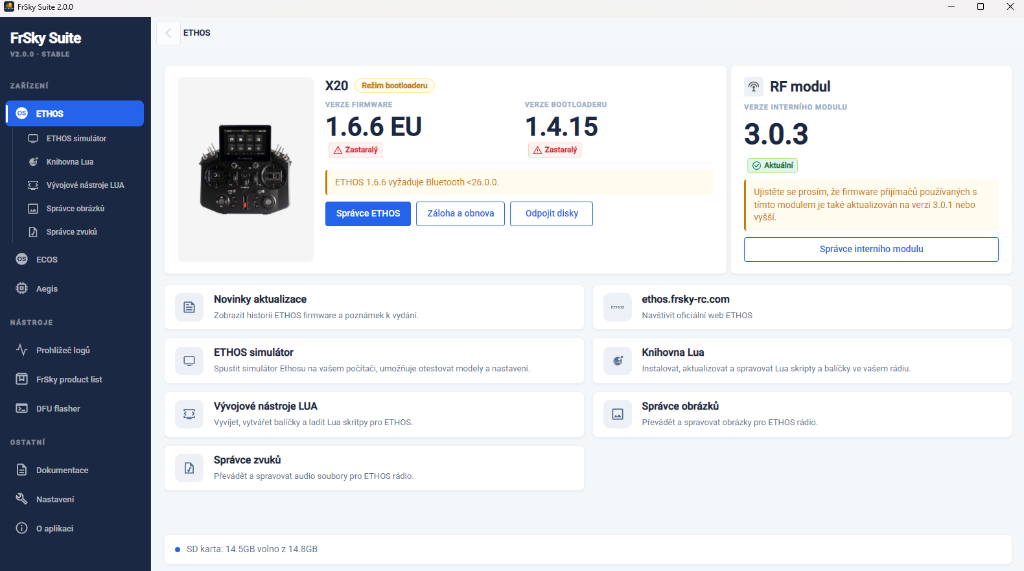Open Vývojové nástroje LUA card
The image size is (1024, 571).
tap(374, 414)
